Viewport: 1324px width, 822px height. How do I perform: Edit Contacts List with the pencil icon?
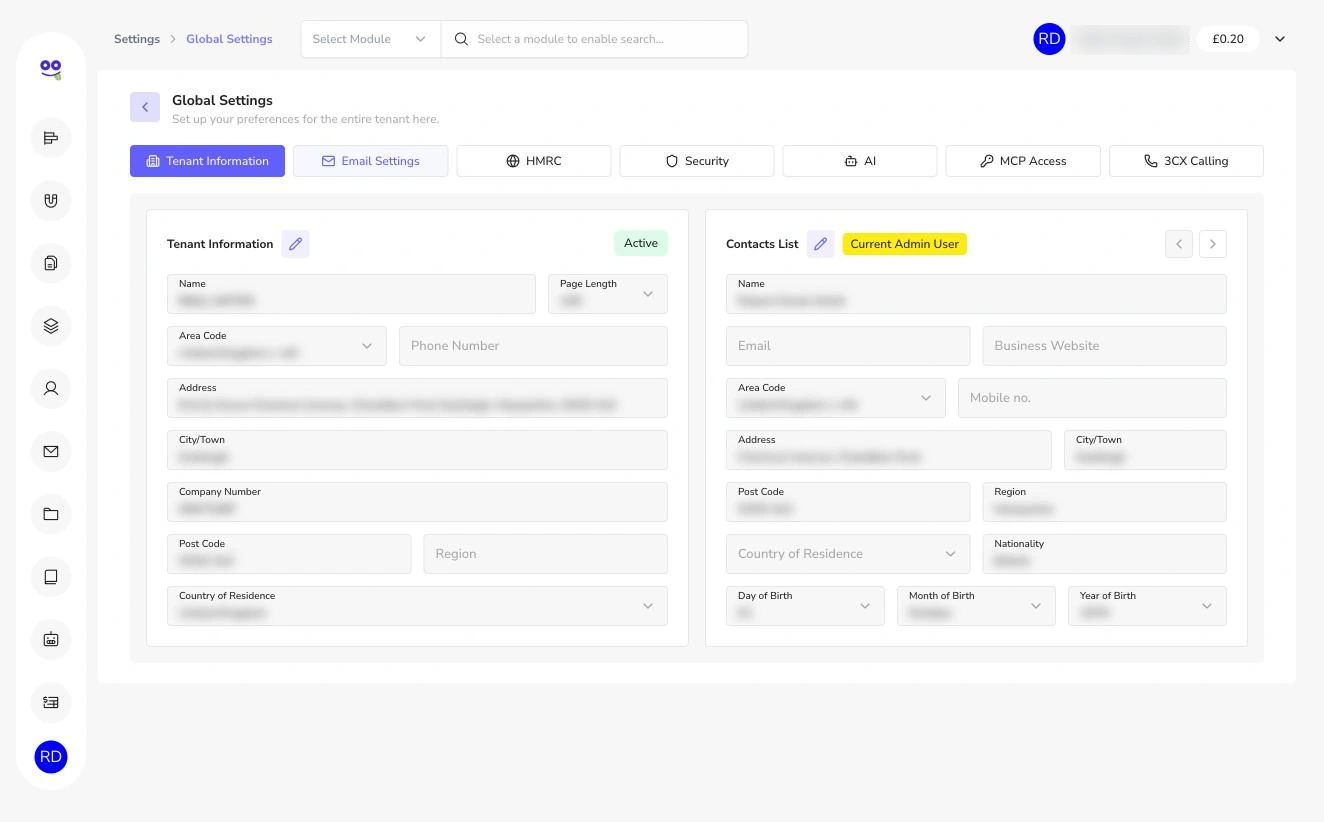(820, 244)
